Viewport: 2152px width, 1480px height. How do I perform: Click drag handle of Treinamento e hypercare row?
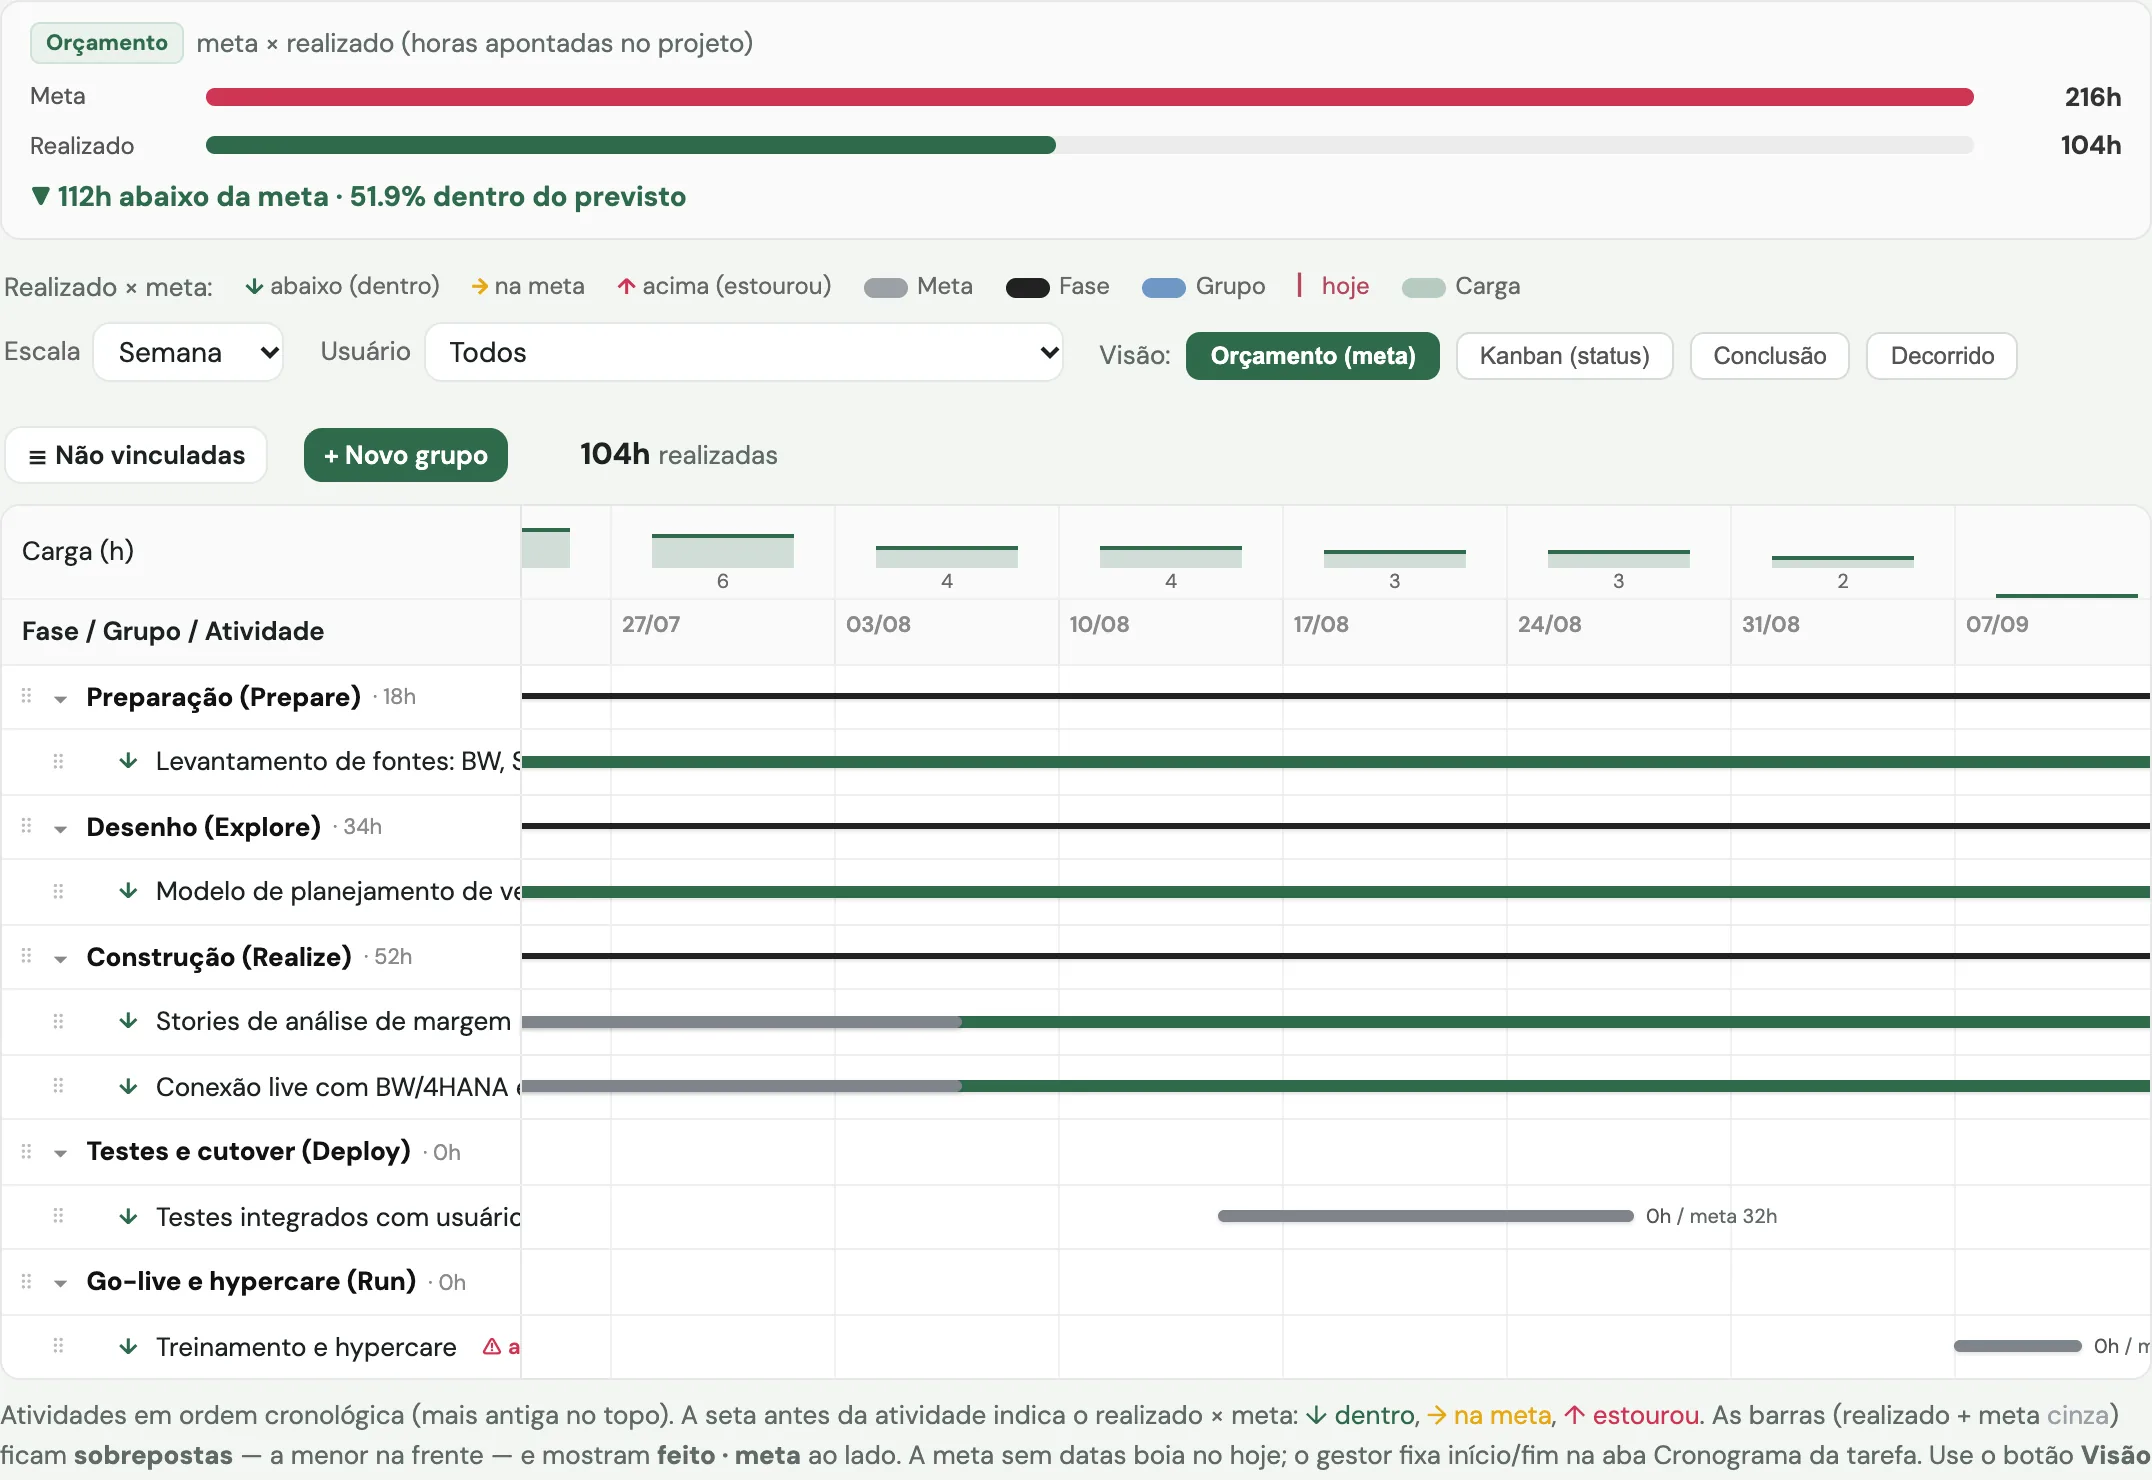(x=58, y=1346)
